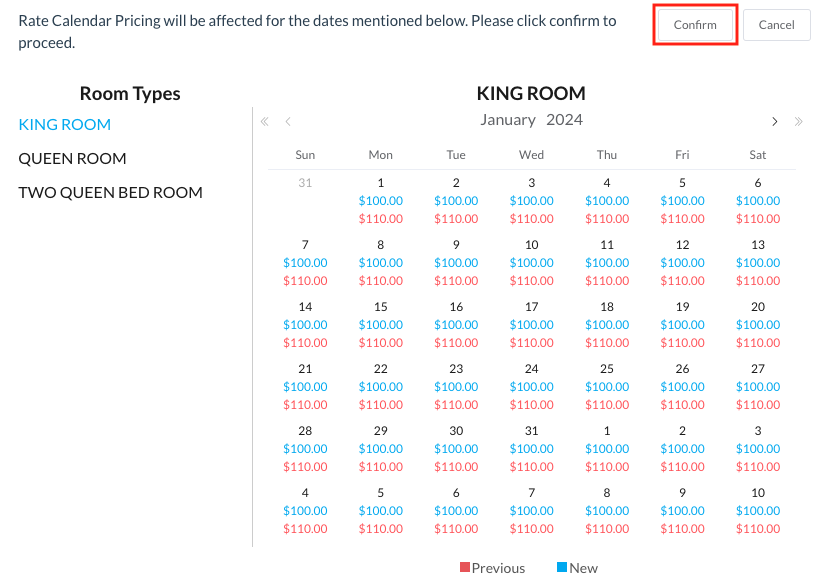The height and width of the screenshot is (580, 820).
Task: Click January month label in calendar header
Action: click(508, 120)
